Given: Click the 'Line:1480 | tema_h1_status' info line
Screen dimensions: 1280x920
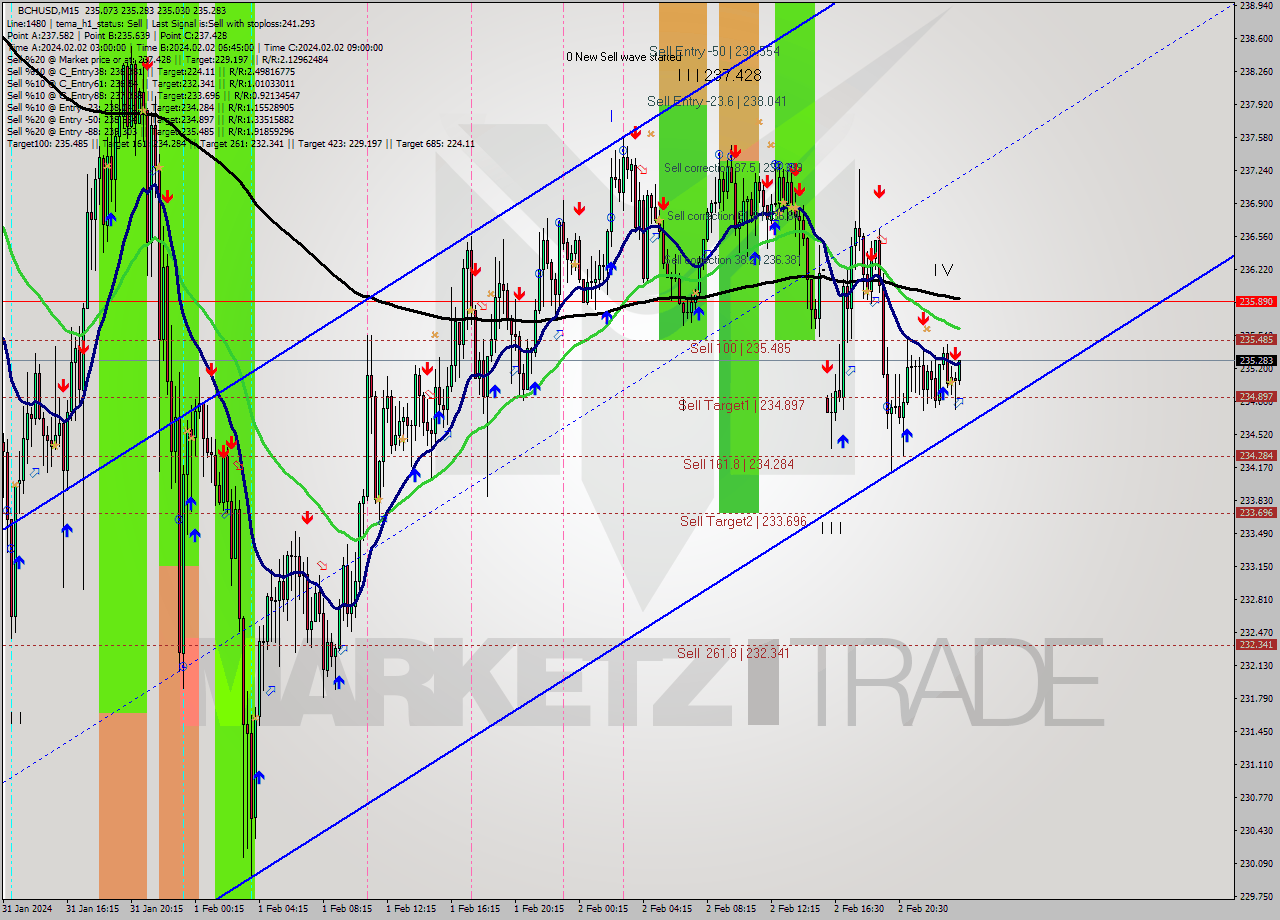Looking at the screenshot, I should (x=160, y=23).
